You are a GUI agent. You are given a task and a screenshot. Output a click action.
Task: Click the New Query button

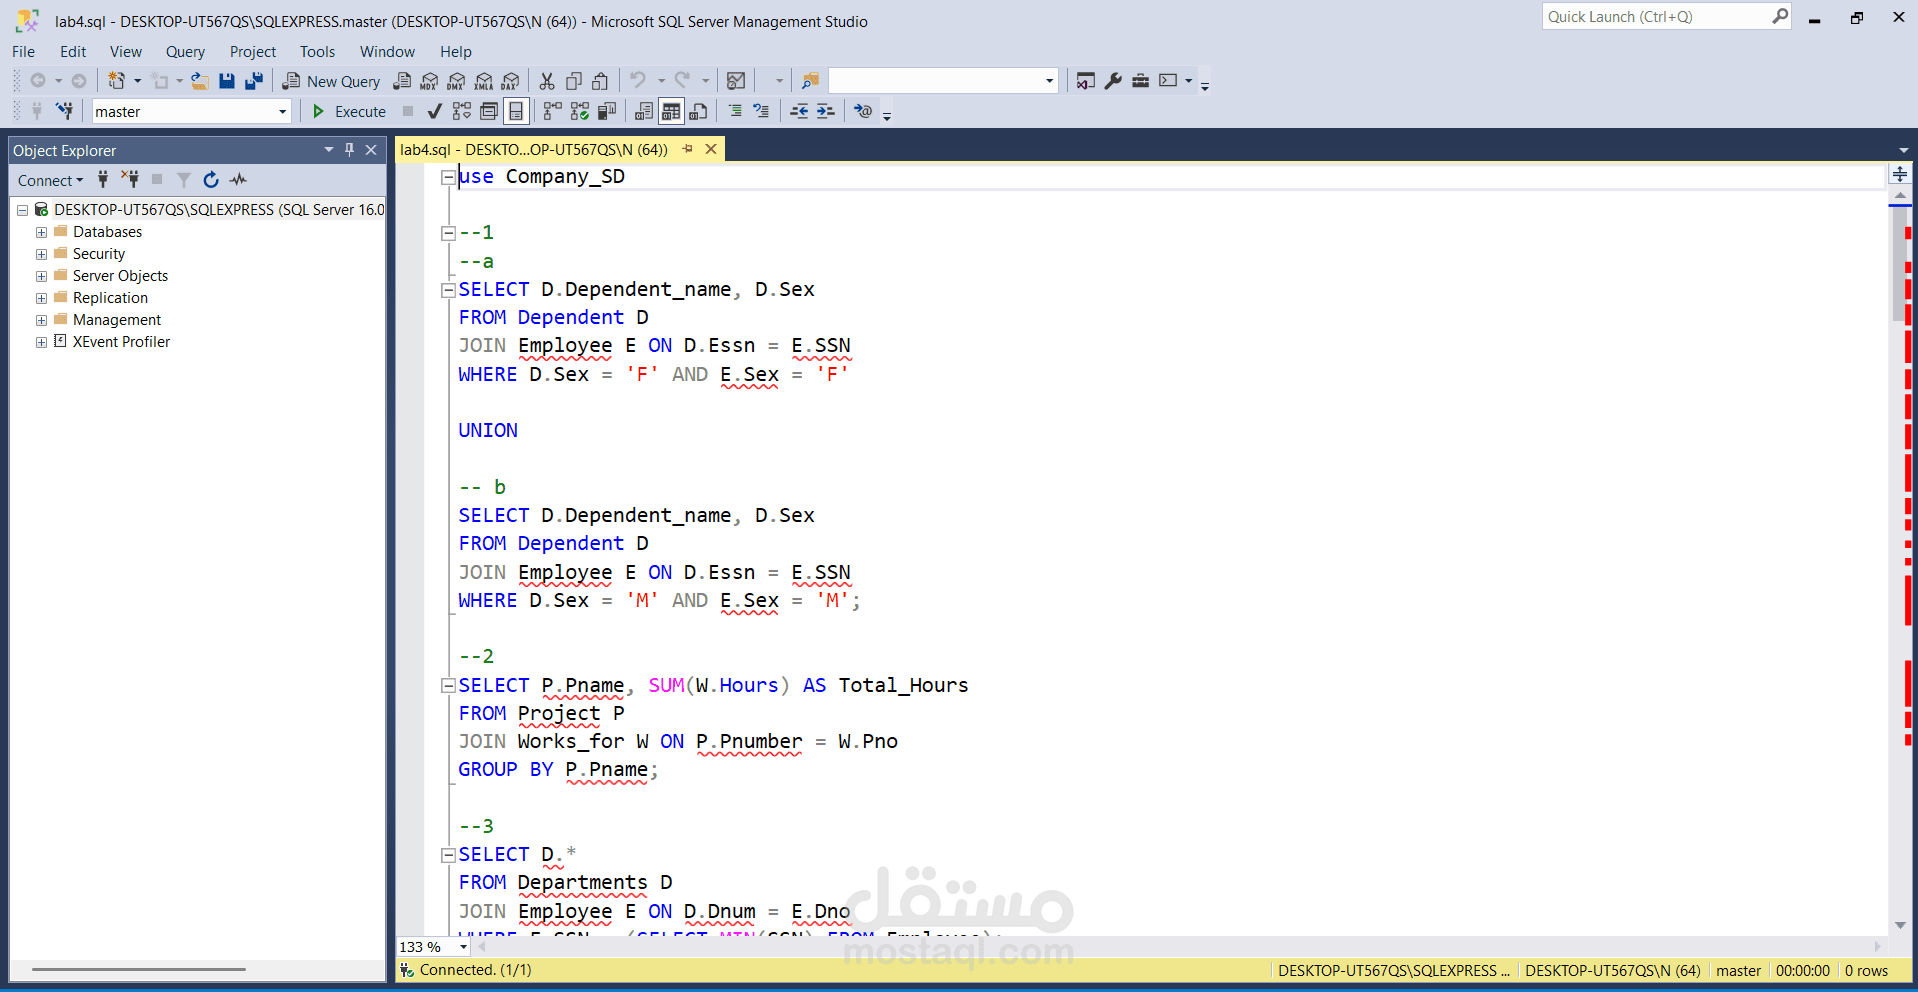tap(331, 81)
